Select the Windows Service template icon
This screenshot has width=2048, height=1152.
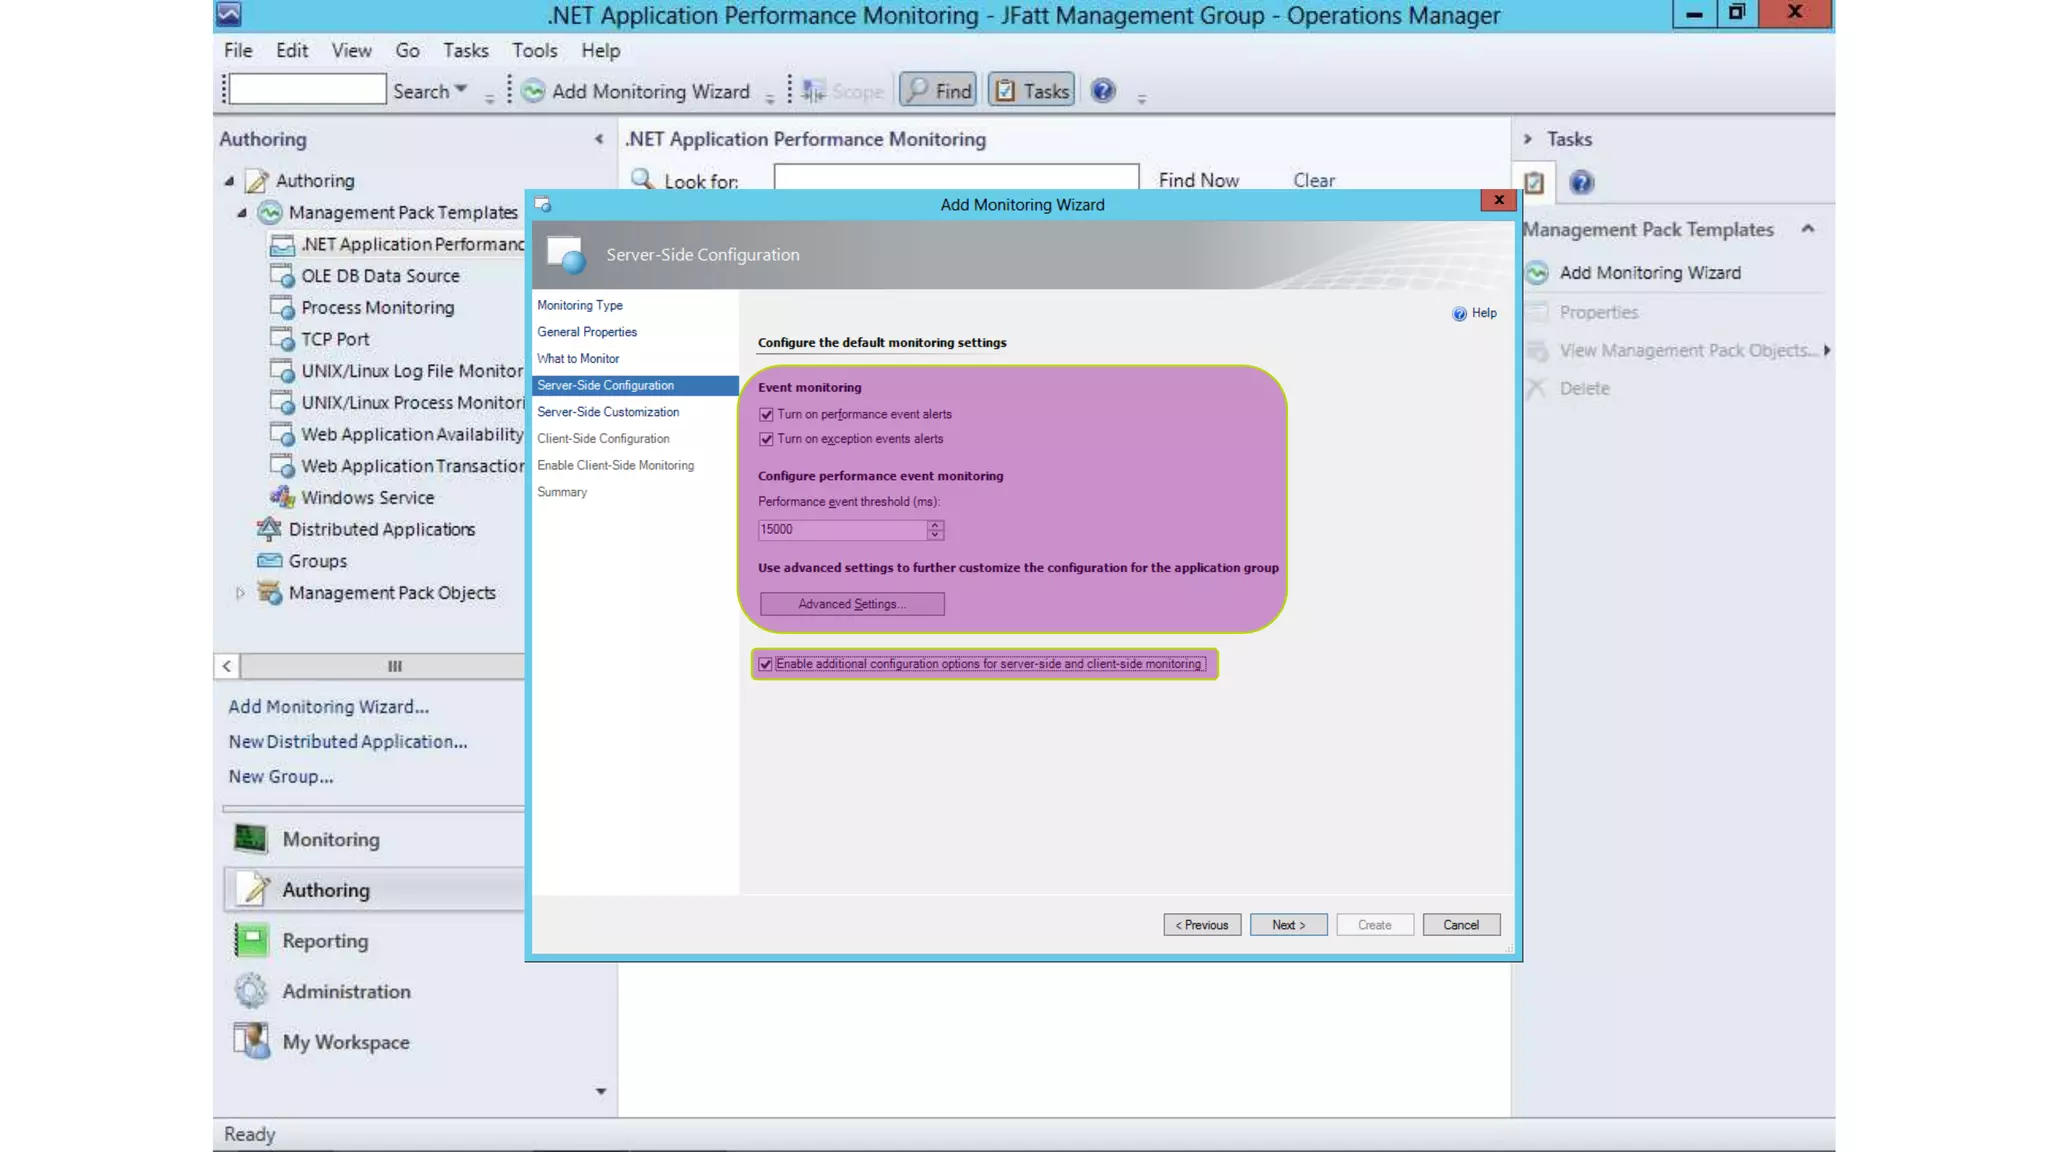[x=282, y=497]
